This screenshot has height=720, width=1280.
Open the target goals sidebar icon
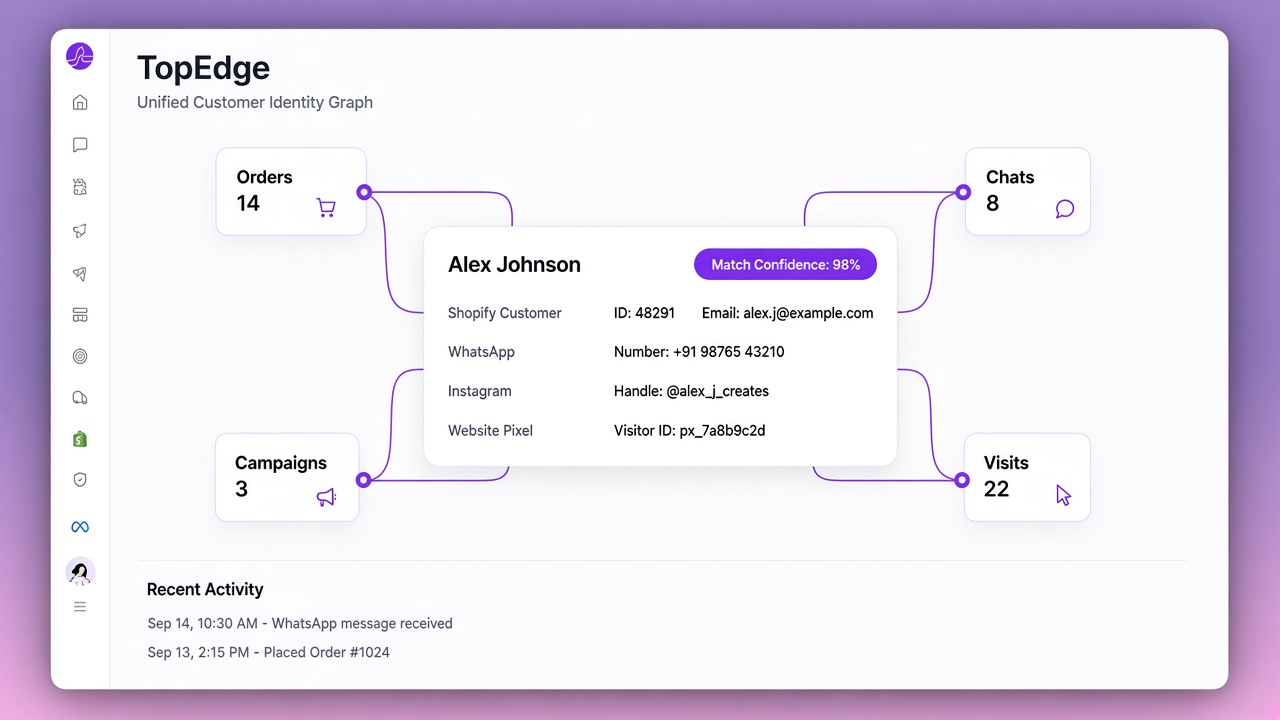(80, 357)
